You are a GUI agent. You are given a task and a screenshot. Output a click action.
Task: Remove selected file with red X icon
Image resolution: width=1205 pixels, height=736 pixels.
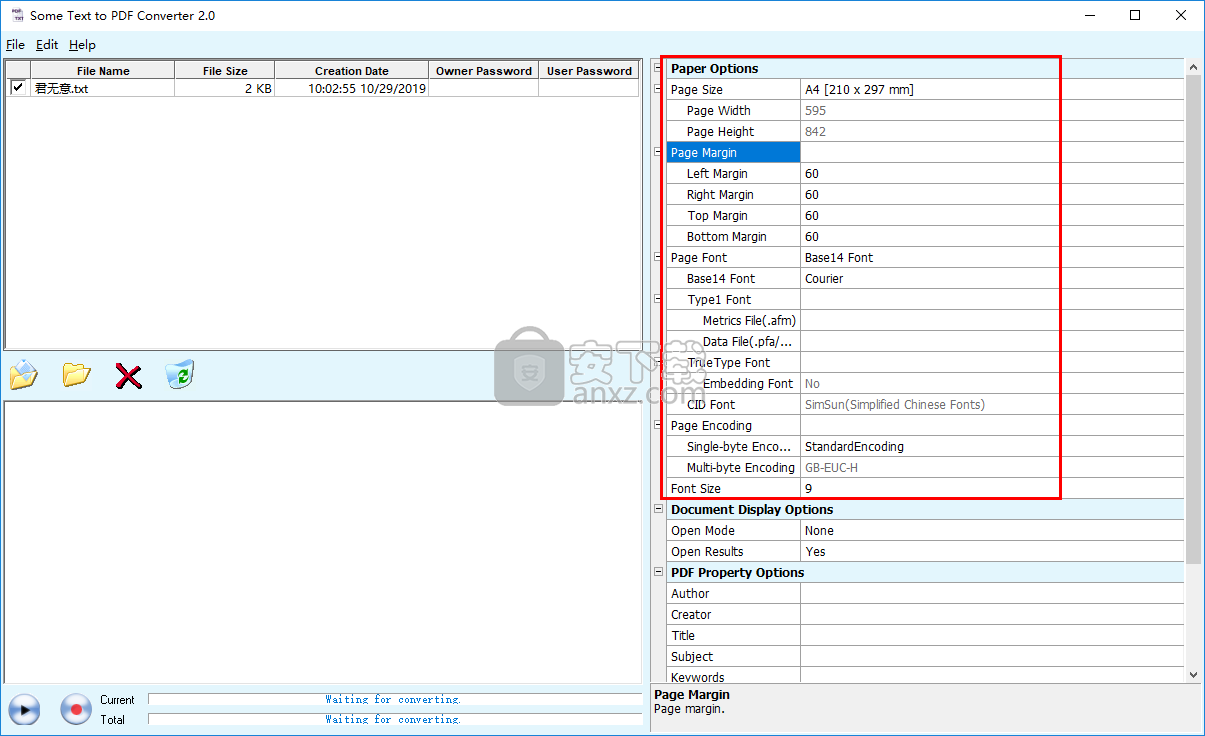(128, 376)
